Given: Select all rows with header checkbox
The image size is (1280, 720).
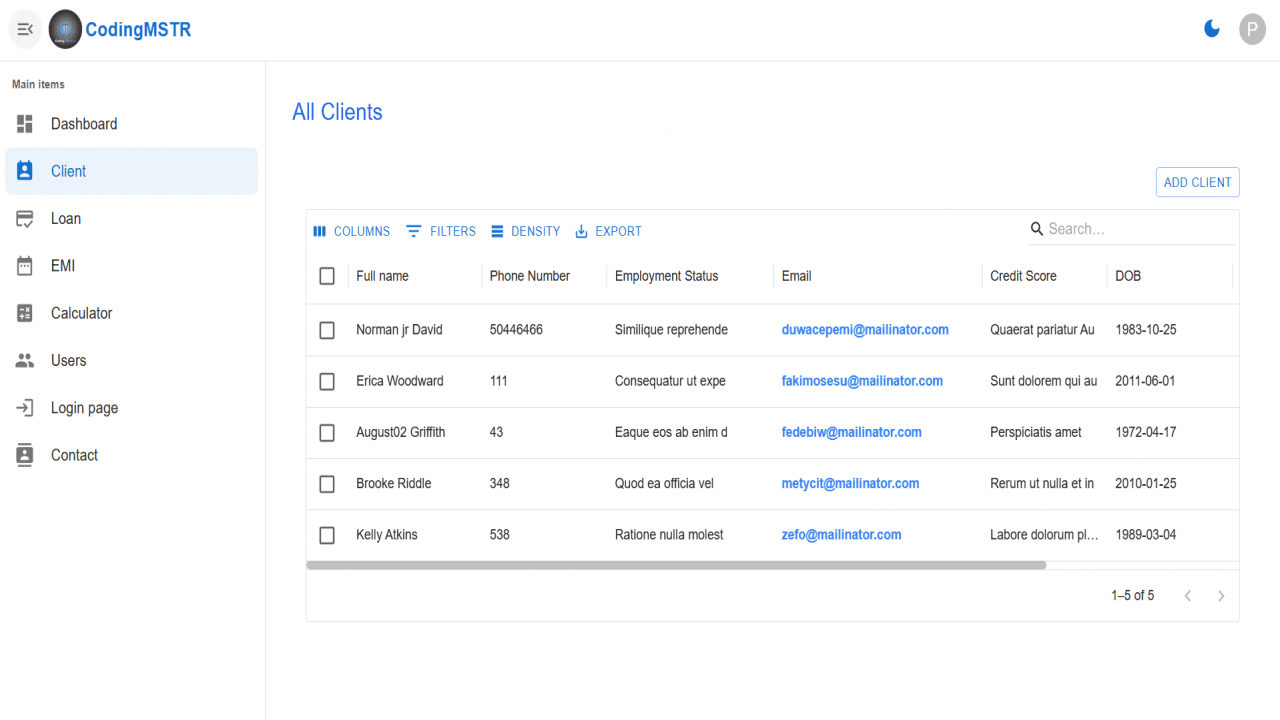Looking at the screenshot, I should click(327, 276).
